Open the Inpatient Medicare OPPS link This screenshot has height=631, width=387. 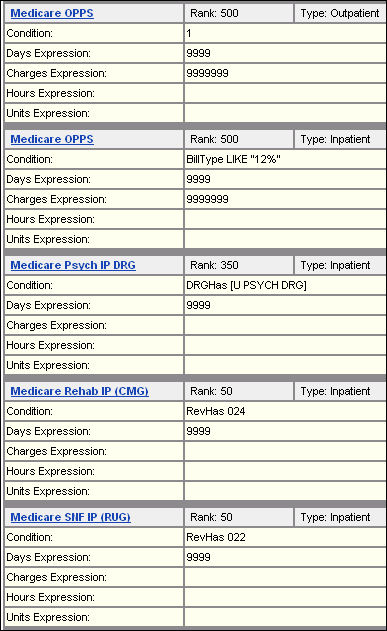click(52, 139)
